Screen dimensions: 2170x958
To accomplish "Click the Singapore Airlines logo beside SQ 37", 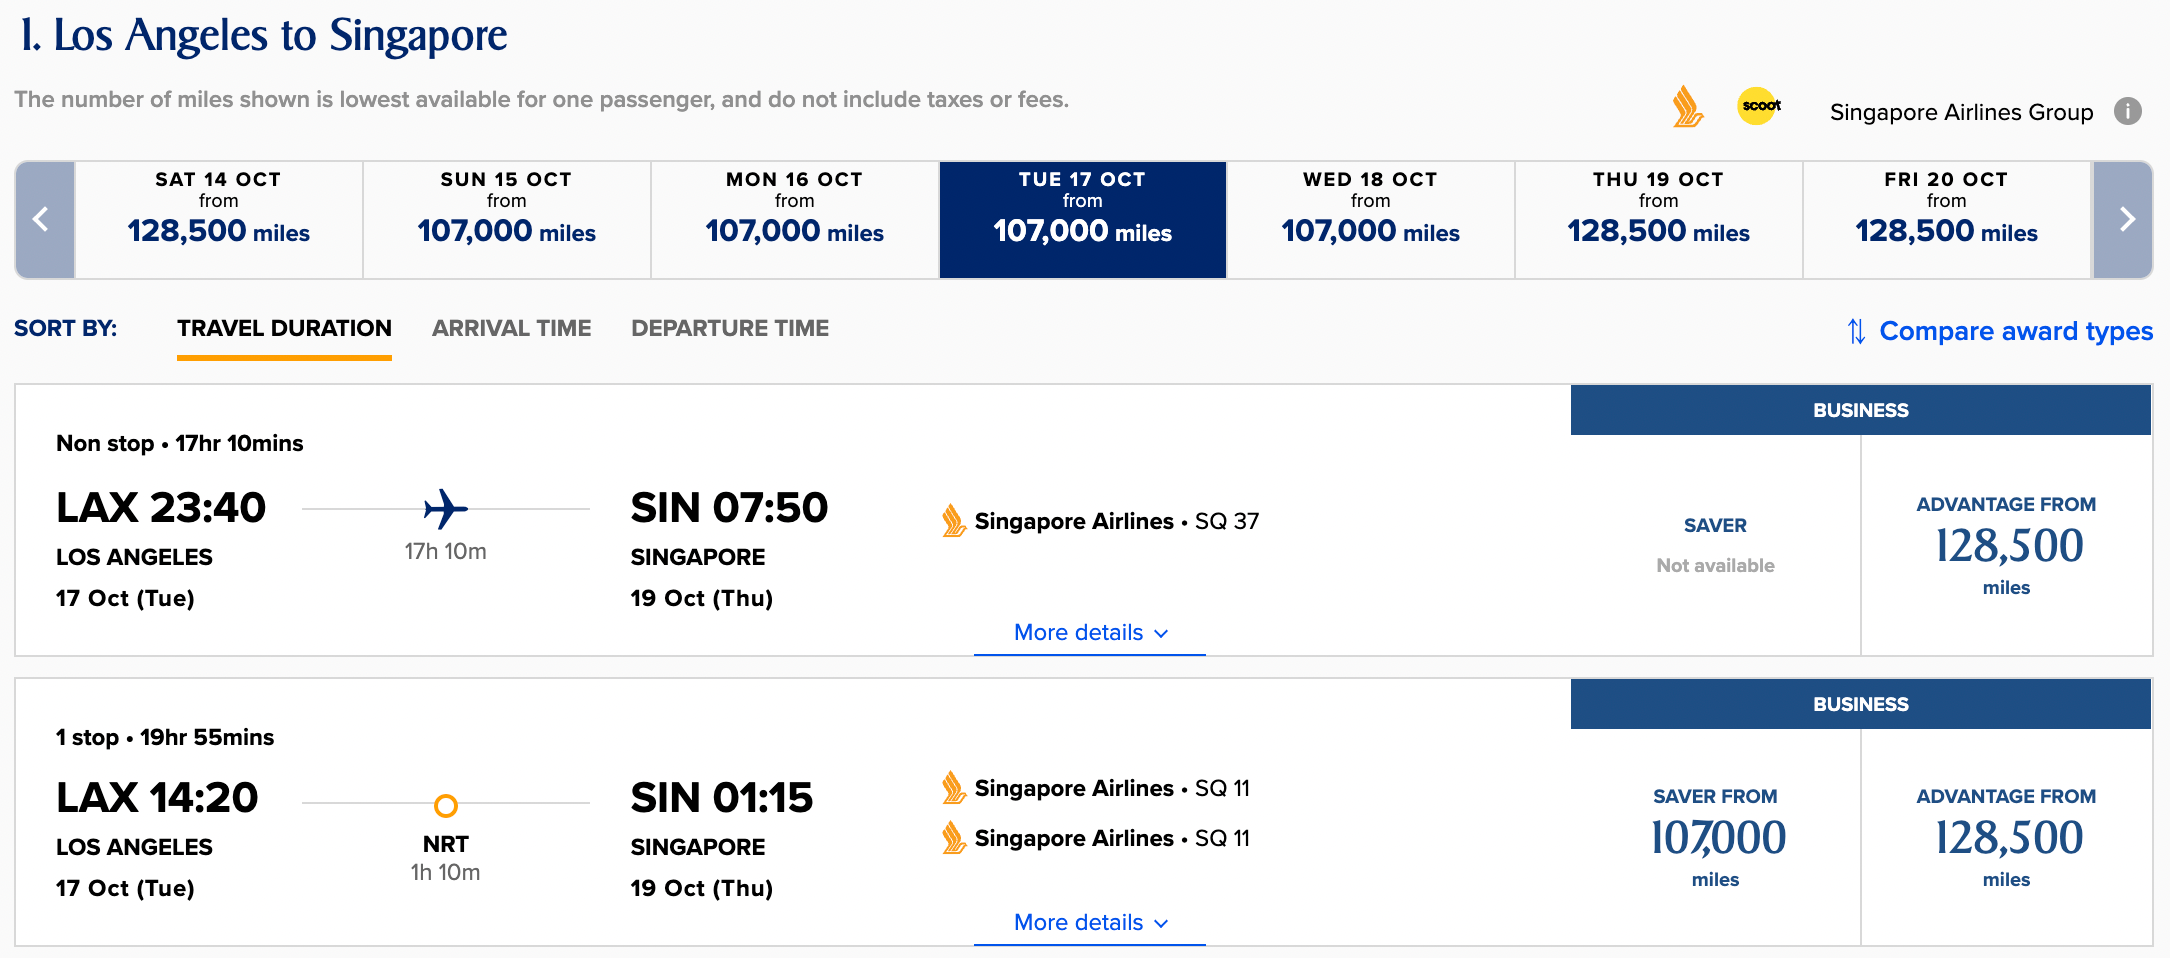I will [954, 521].
